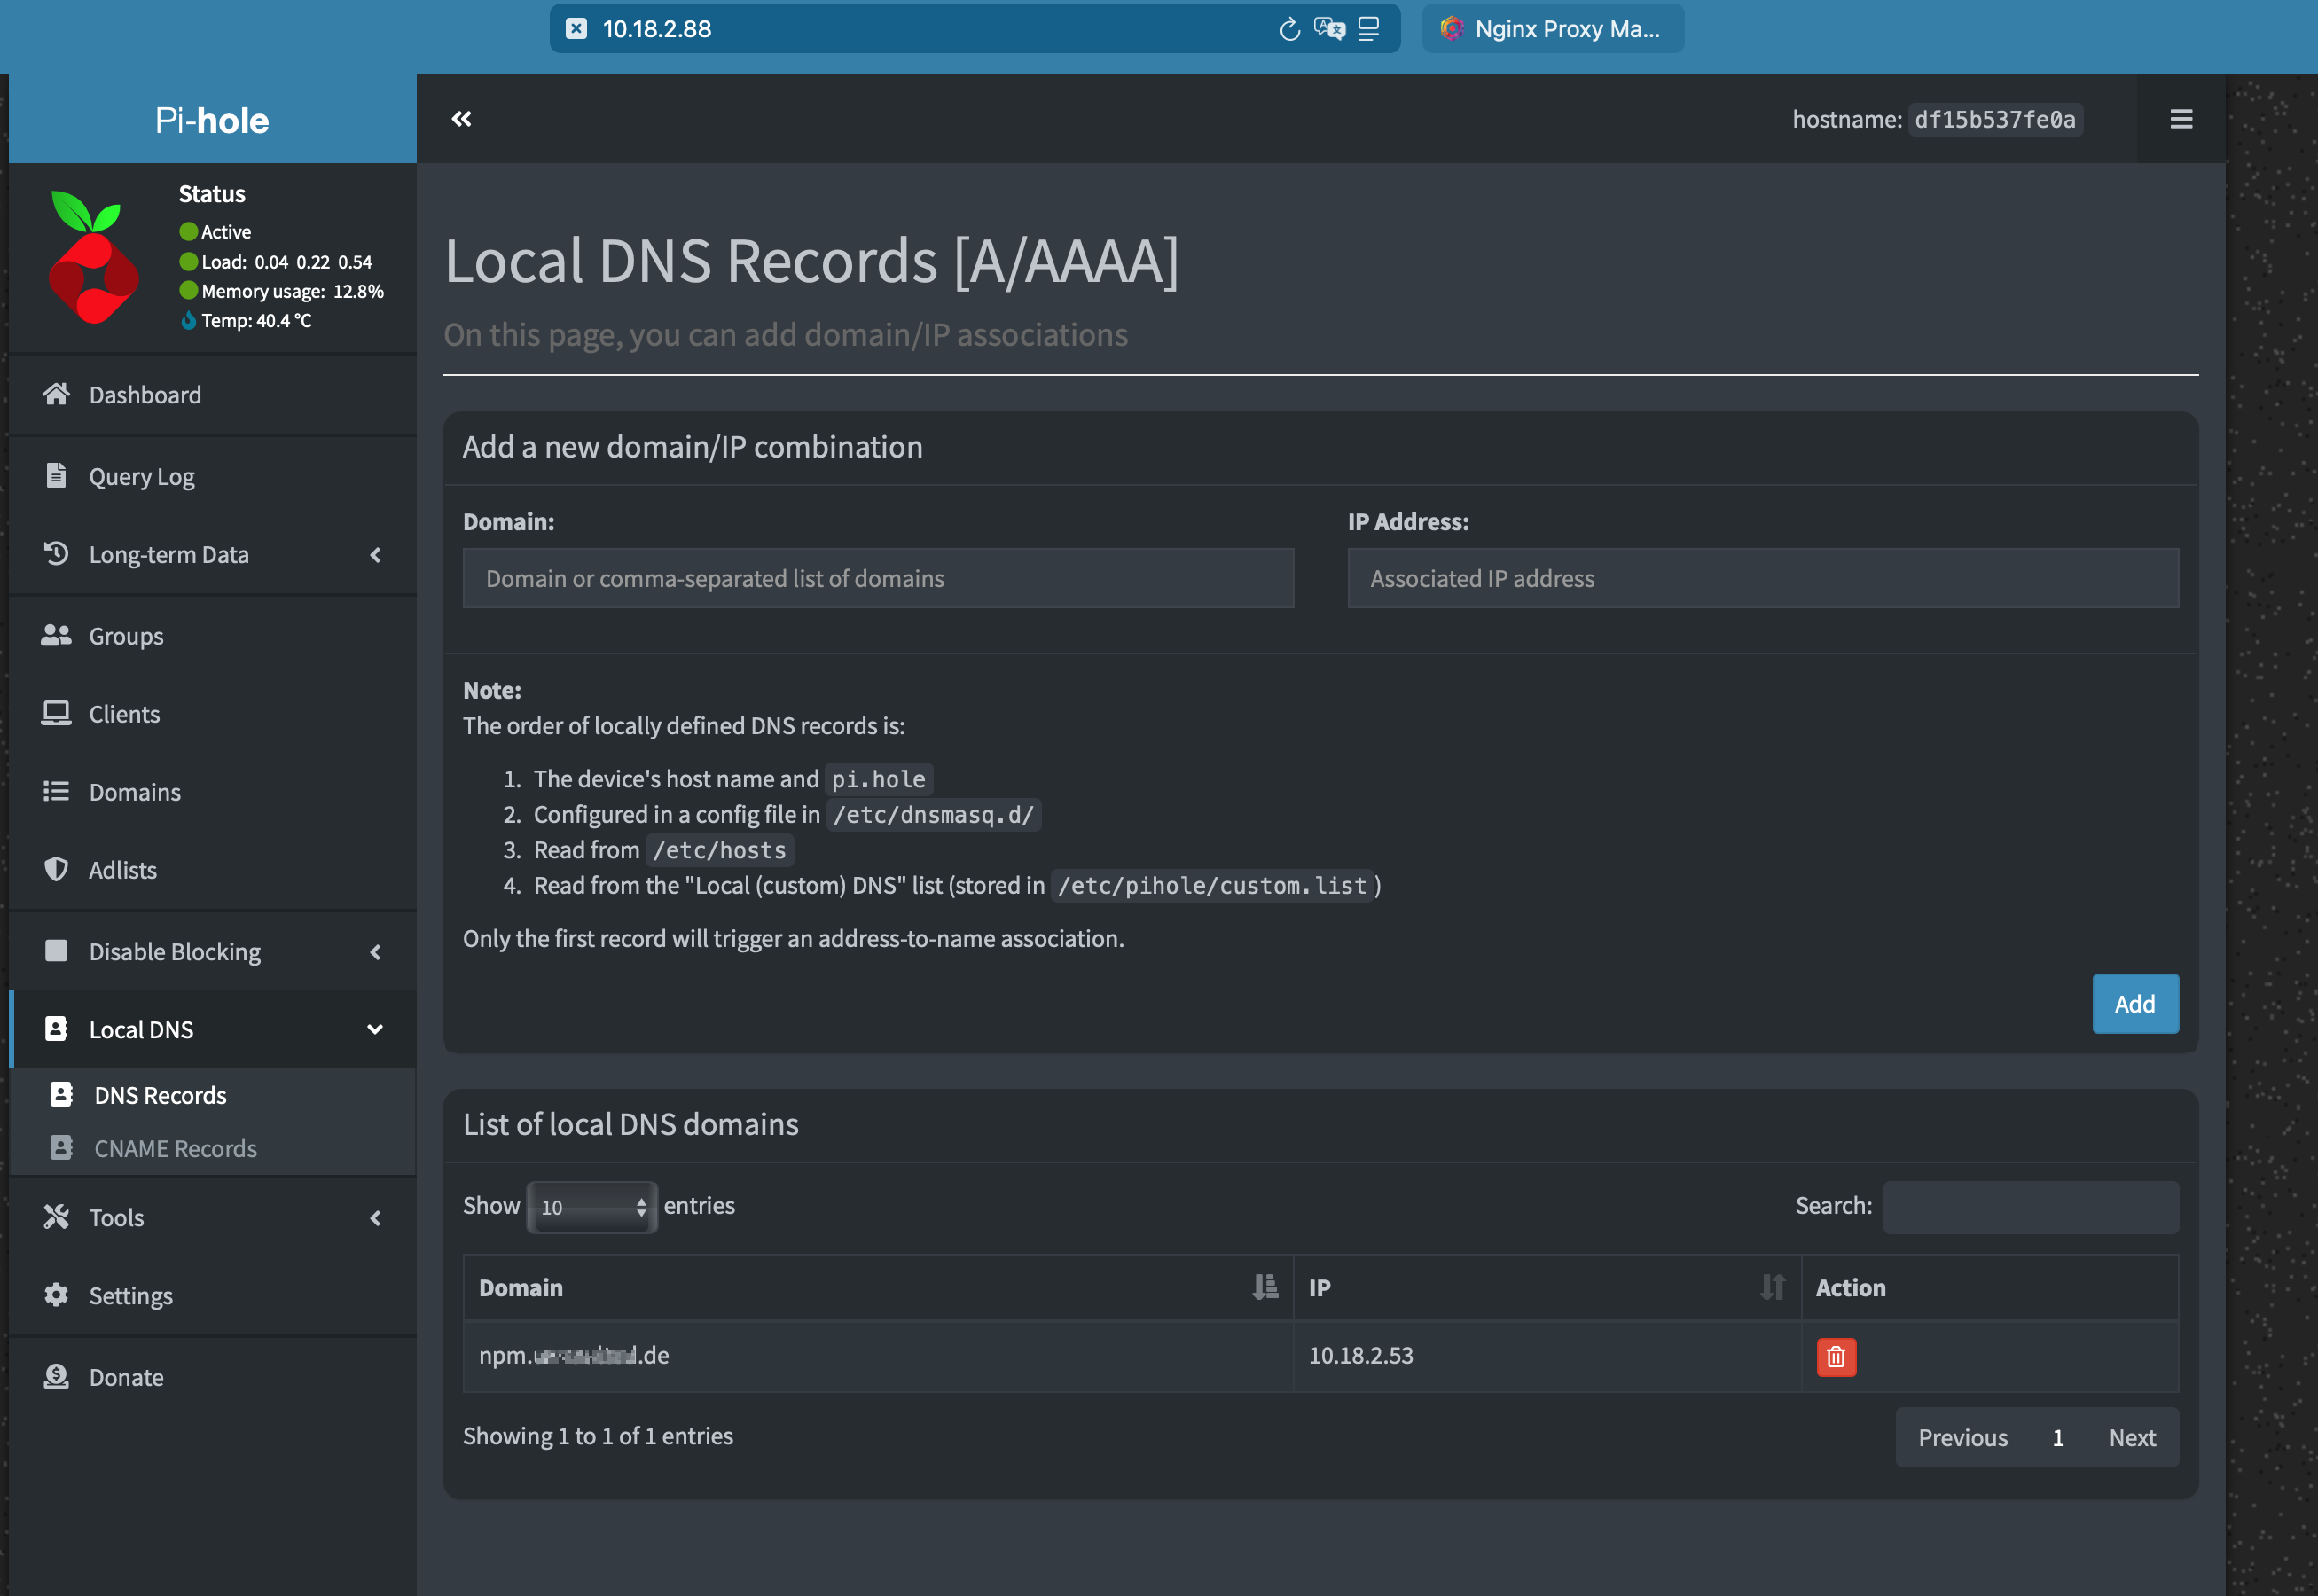Click the translate icon in address bar
The height and width of the screenshot is (1596, 2318).
1329,29
